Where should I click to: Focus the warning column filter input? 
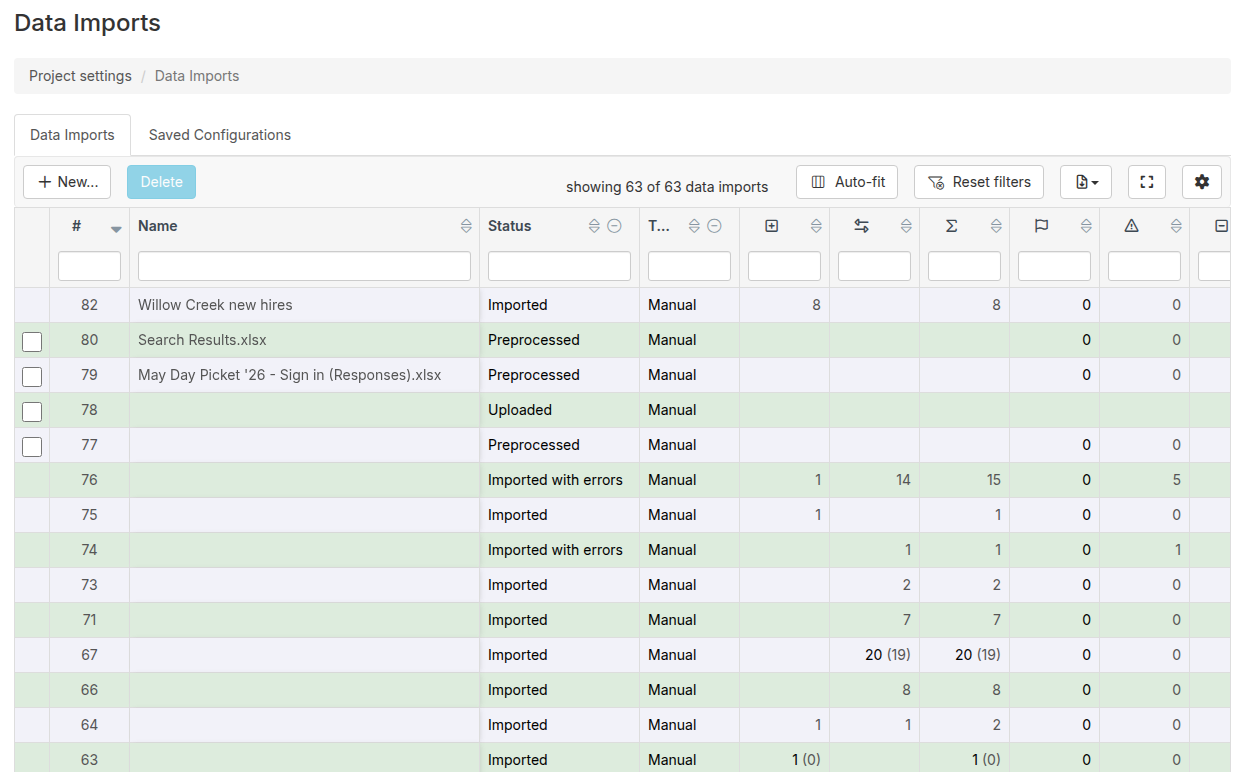[x=1144, y=266]
